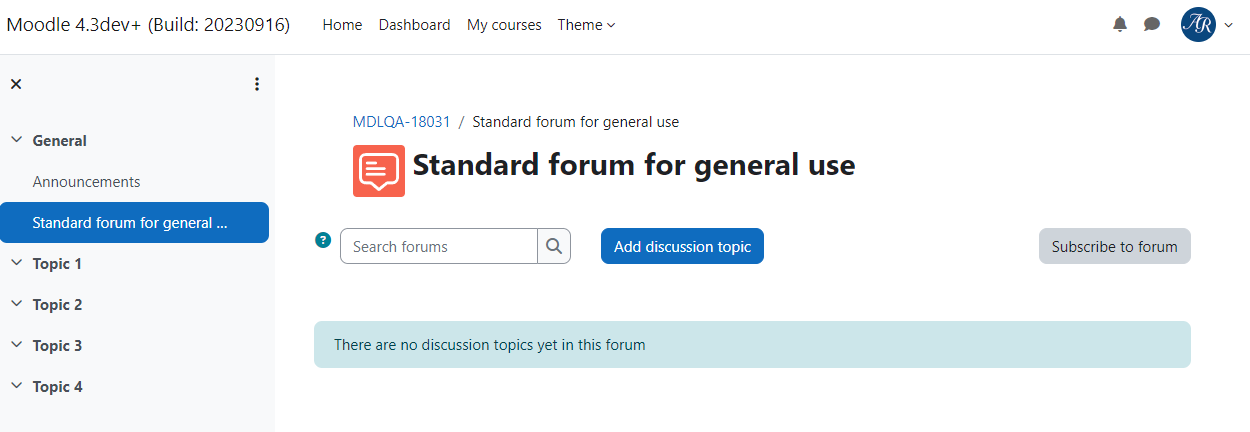Close the course index drawer
This screenshot has width=1250, height=432.
(16, 84)
